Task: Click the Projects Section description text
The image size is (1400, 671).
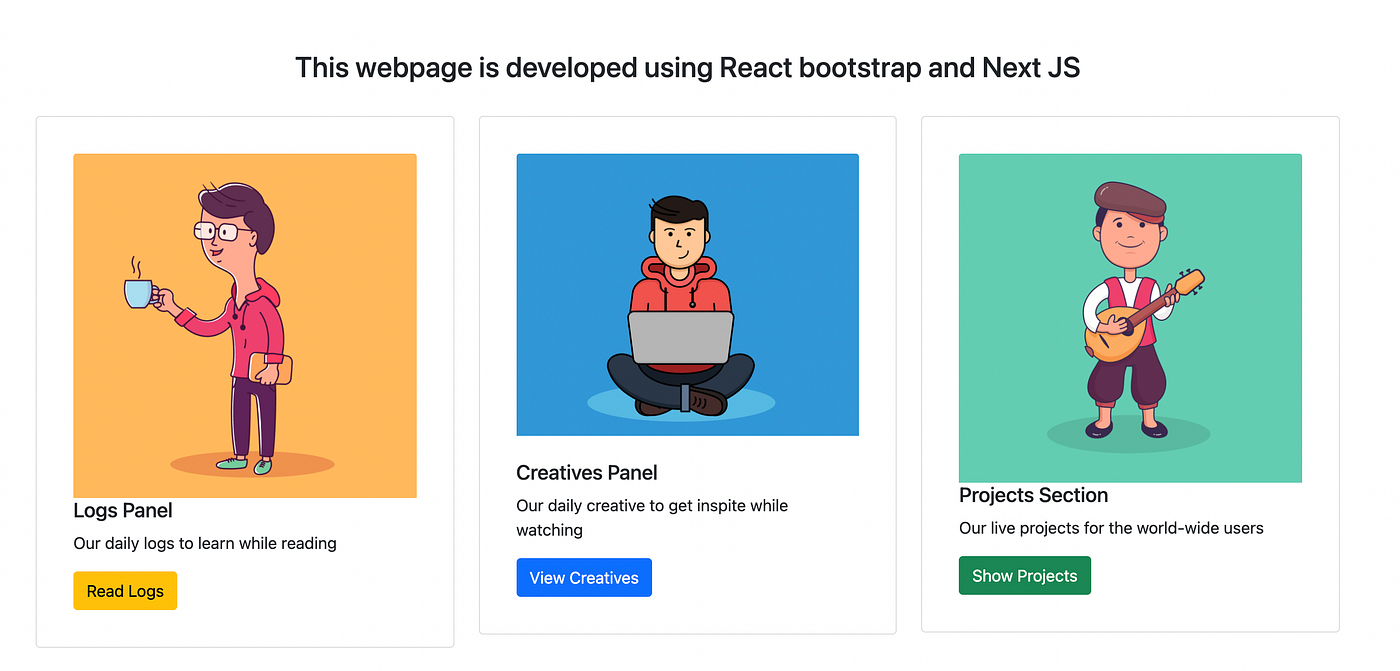Action: pos(1111,528)
